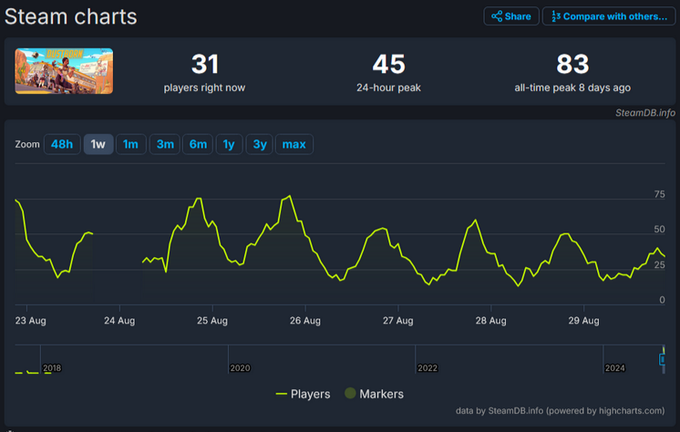Select the 1w zoom range
Viewport: 680px width, 432px height.
[x=98, y=145]
